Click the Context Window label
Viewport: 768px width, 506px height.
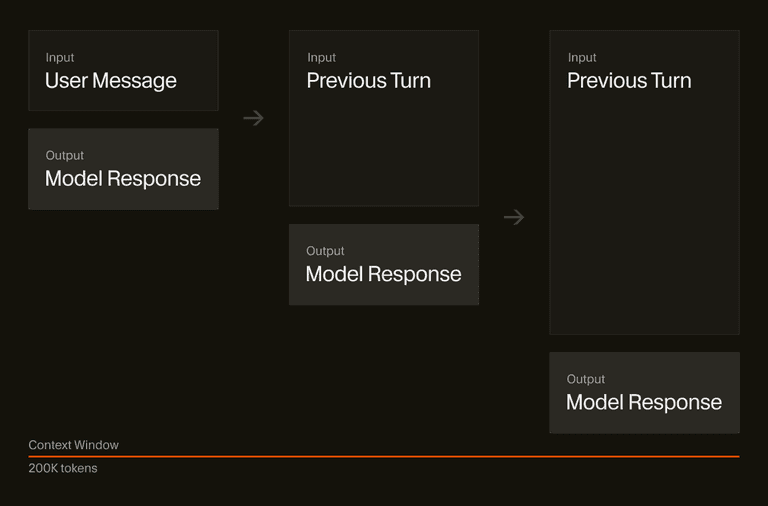coord(73,445)
